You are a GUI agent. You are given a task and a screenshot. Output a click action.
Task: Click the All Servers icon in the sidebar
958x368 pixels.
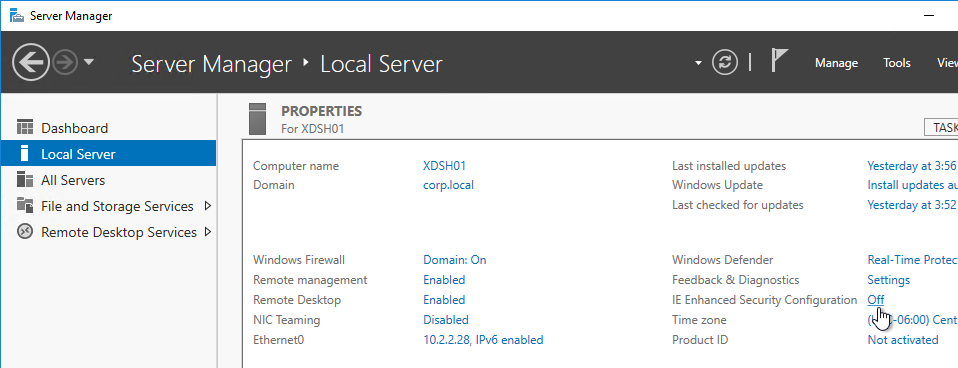click(24, 180)
